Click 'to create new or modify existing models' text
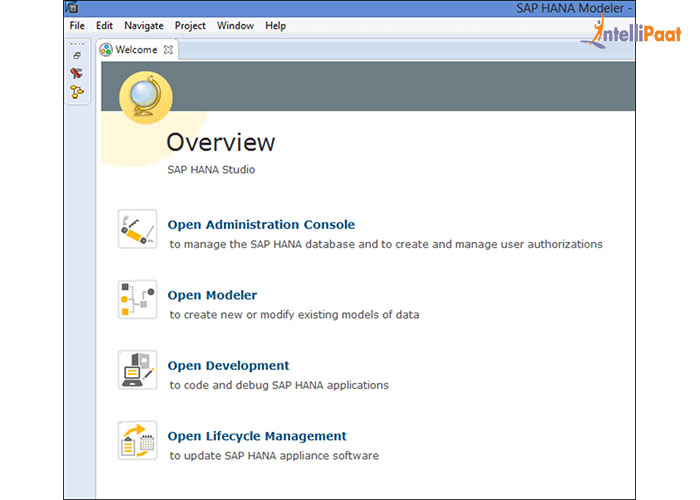The height and width of the screenshot is (500, 700). [x=294, y=315]
